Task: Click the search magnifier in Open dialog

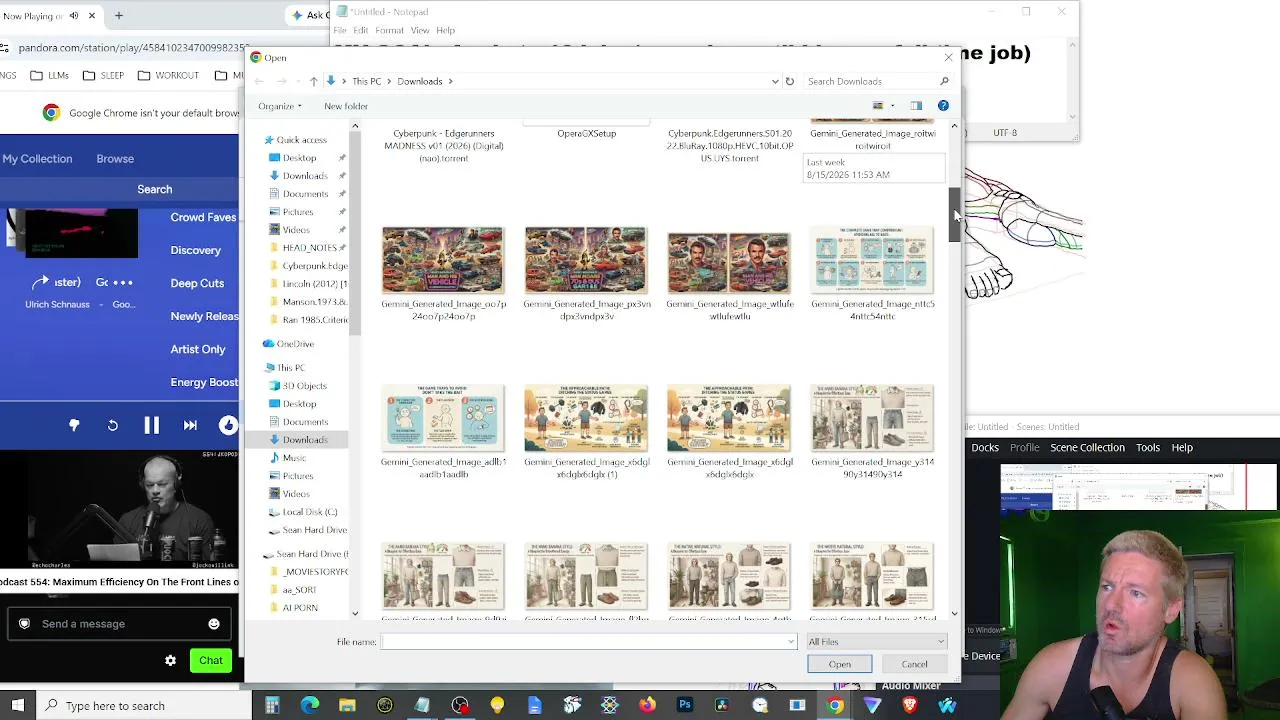Action: [x=944, y=81]
